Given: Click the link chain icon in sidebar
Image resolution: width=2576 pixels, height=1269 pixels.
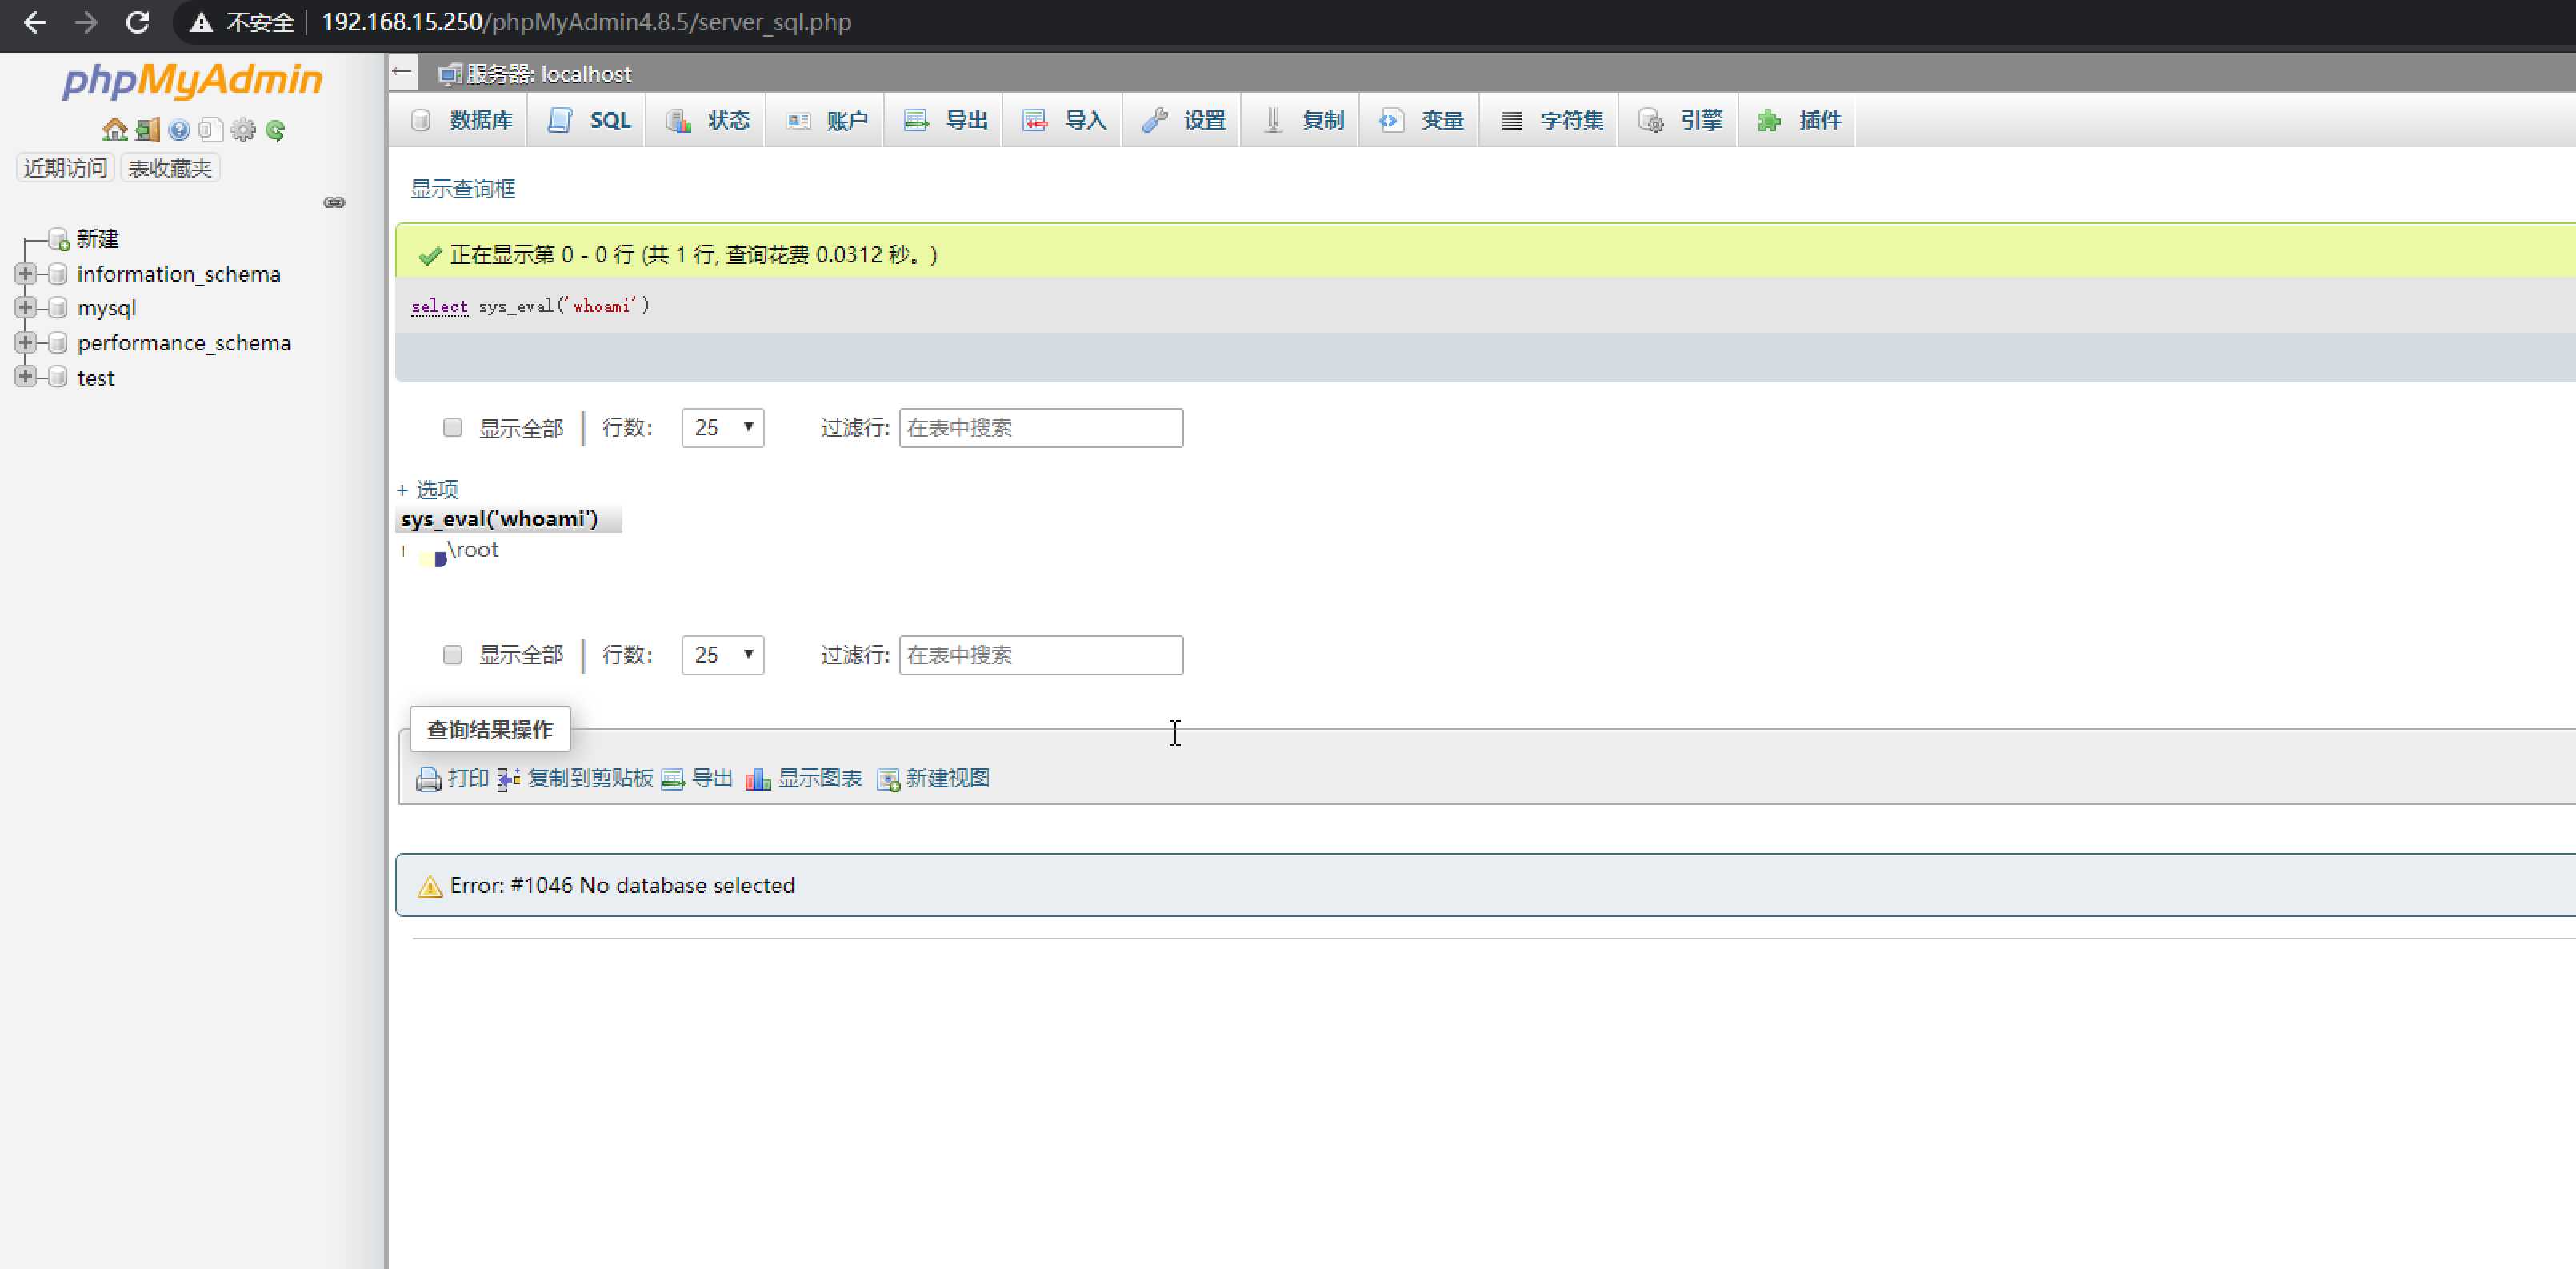Looking at the screenshot, I should pos(334,203).
